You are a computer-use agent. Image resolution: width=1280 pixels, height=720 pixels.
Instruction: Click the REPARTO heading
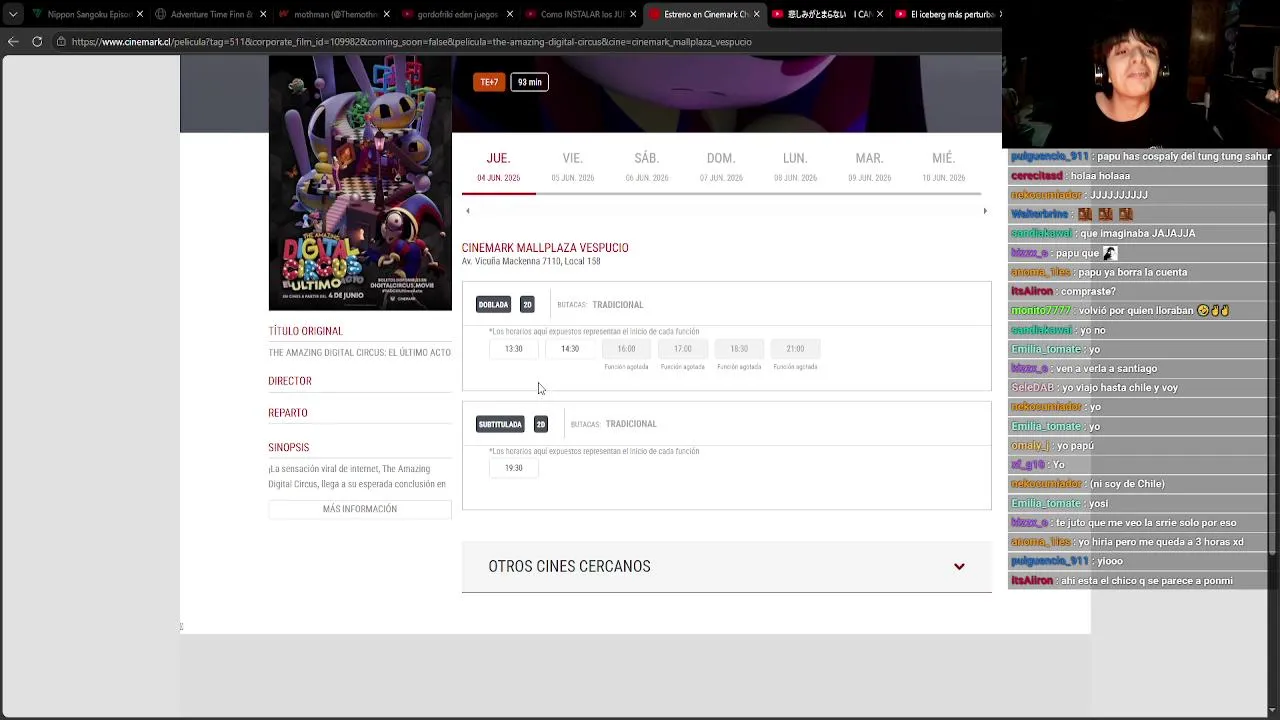(x=288, y=413)
